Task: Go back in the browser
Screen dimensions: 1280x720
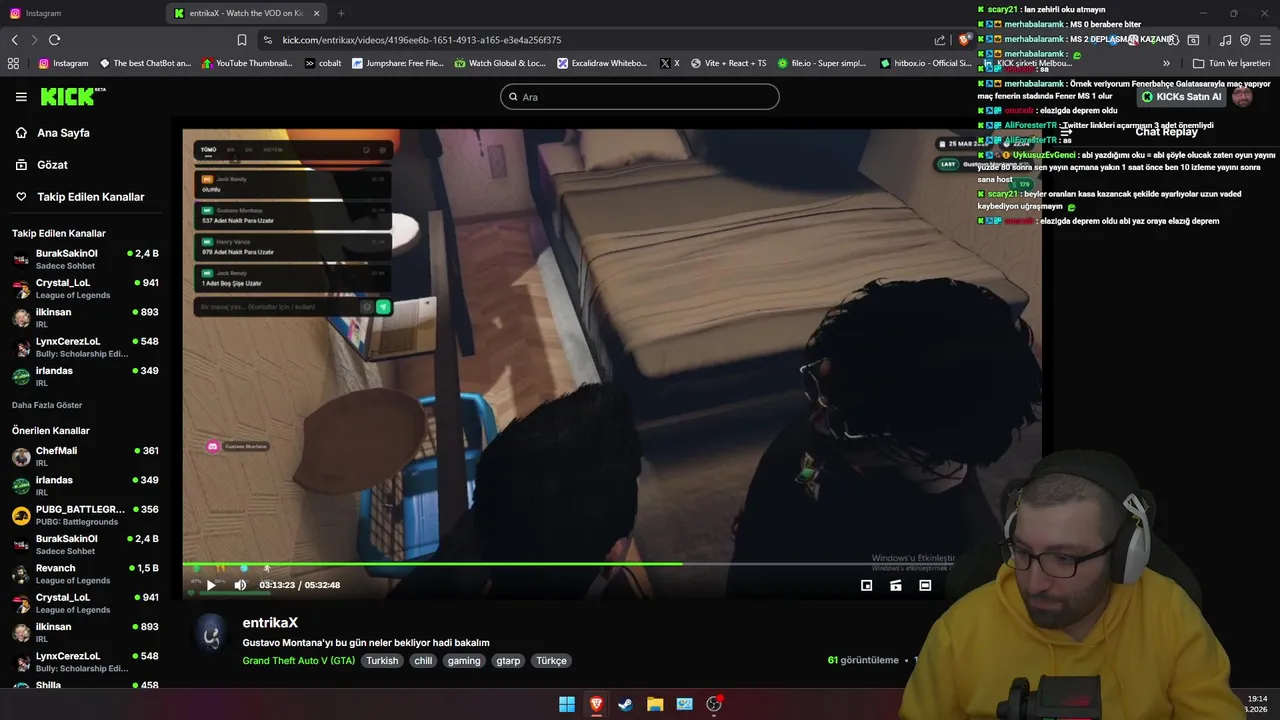Action: pyautogui.click(x=14, y=40)
